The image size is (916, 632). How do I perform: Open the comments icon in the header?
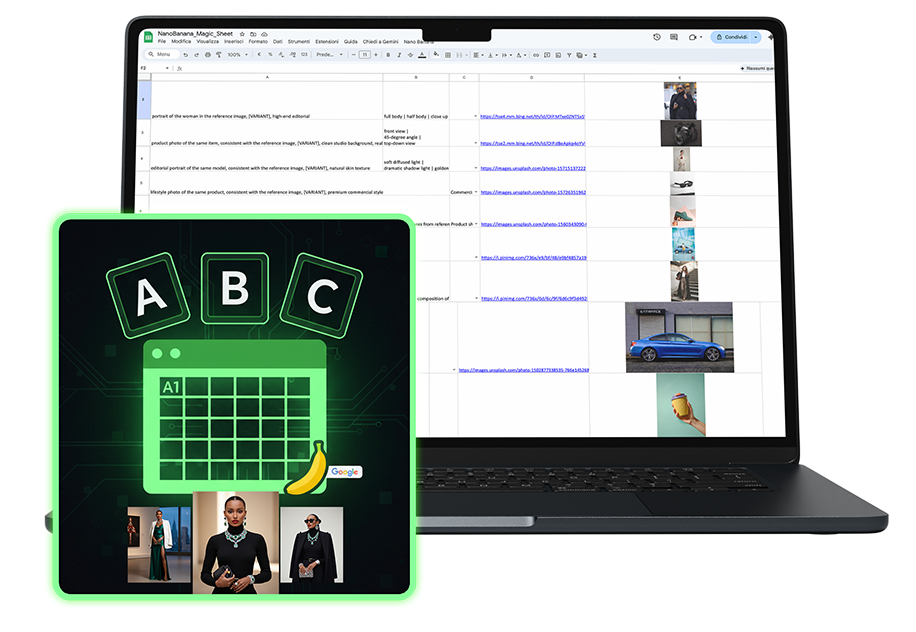674,37
